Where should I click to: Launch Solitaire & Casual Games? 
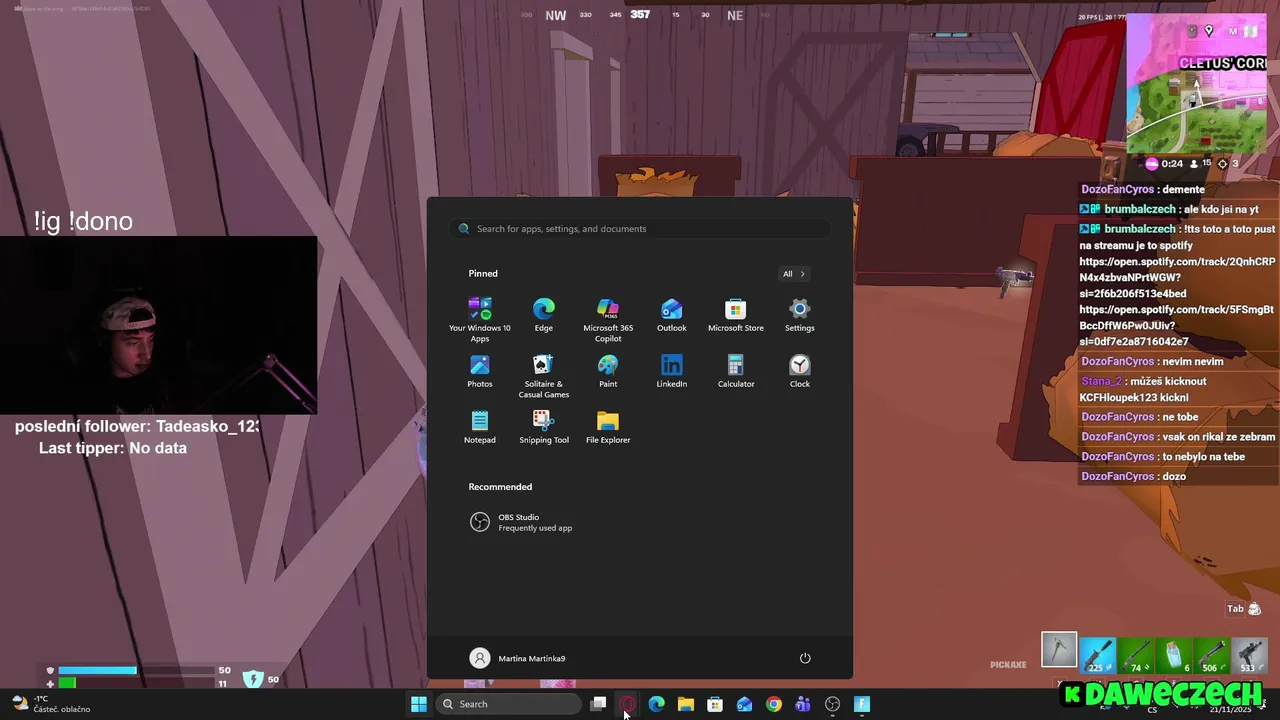click(543, 376)
